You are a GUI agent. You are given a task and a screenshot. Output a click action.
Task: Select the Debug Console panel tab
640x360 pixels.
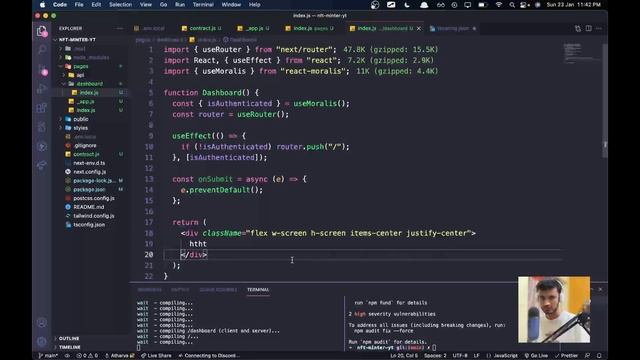(x=218, y=290)
